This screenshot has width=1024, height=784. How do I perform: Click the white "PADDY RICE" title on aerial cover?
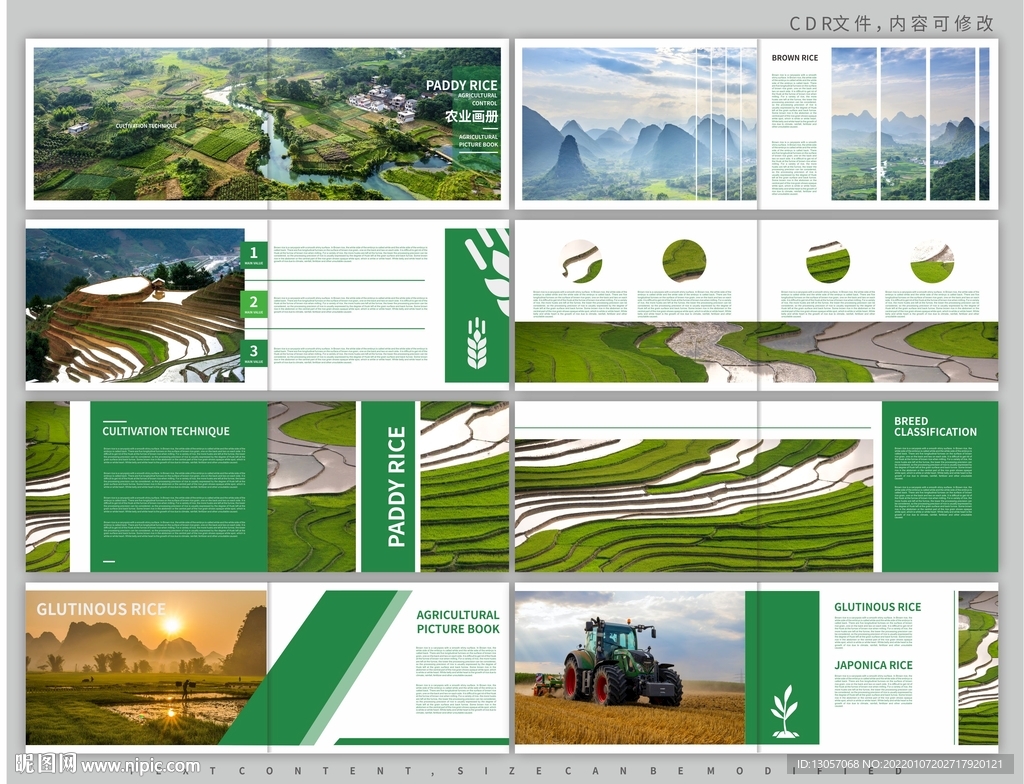(462, 85)
